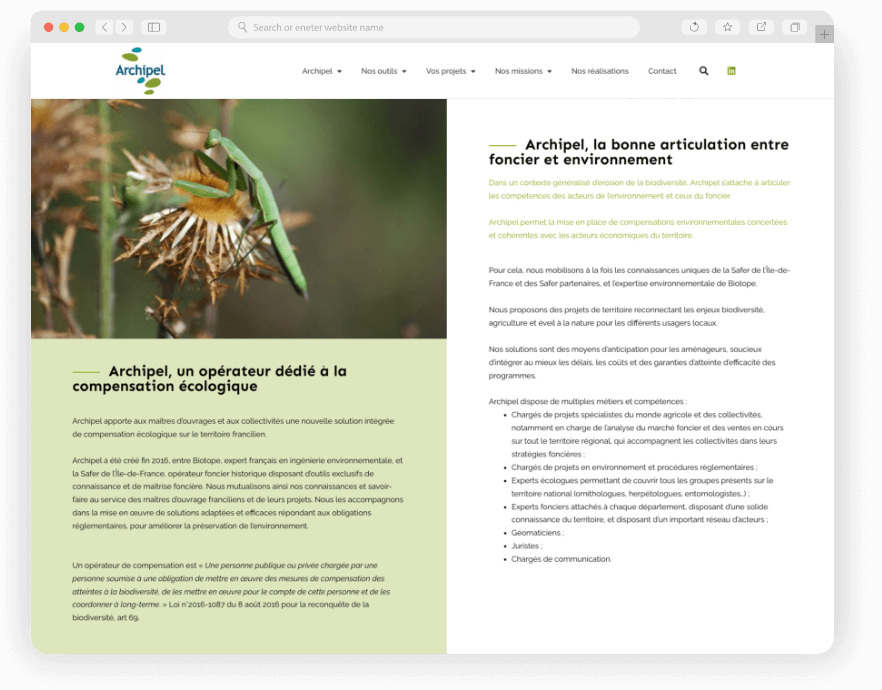Screen dimensions: 882x690
Task: Go home via the Archipel logo
Action: tap(140, 70)
